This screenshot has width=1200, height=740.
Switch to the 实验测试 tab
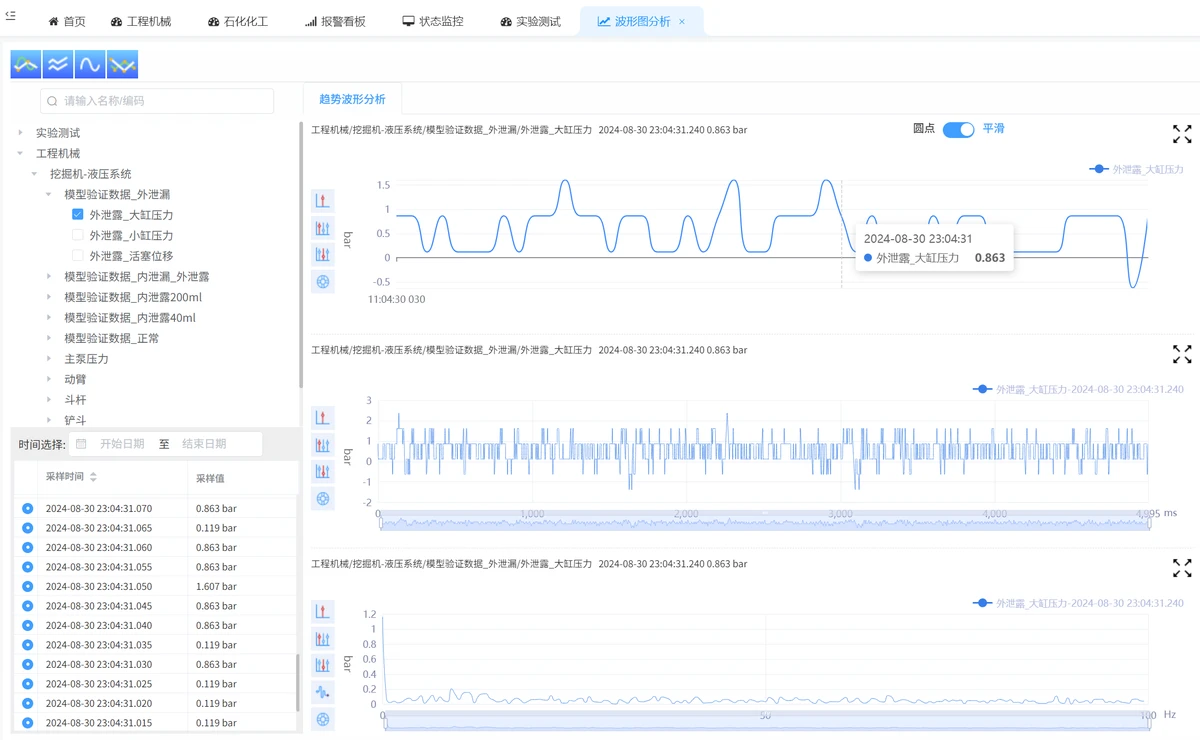[530, 22]
